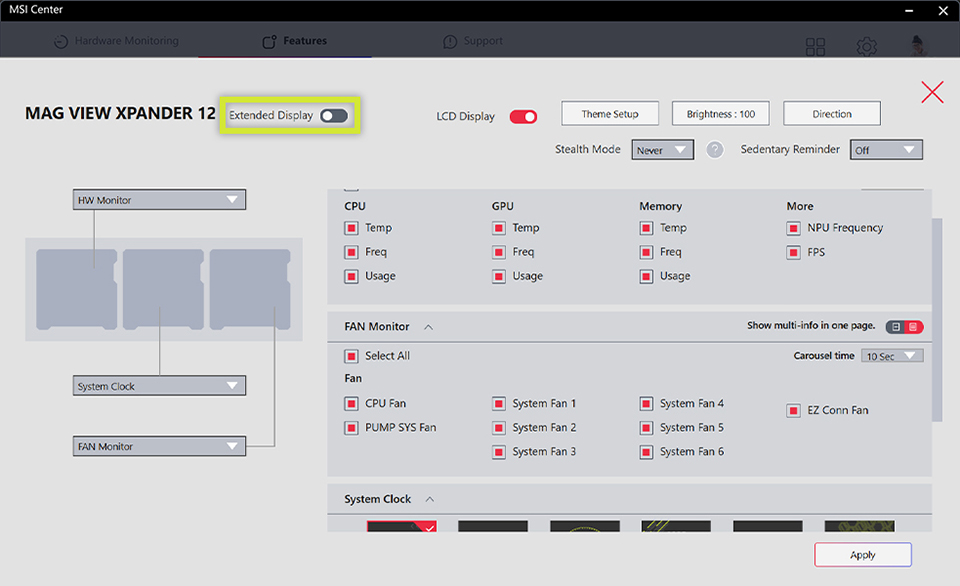
Task: Uncheck GPU Usage checkbox
Action: click(498, 277)
